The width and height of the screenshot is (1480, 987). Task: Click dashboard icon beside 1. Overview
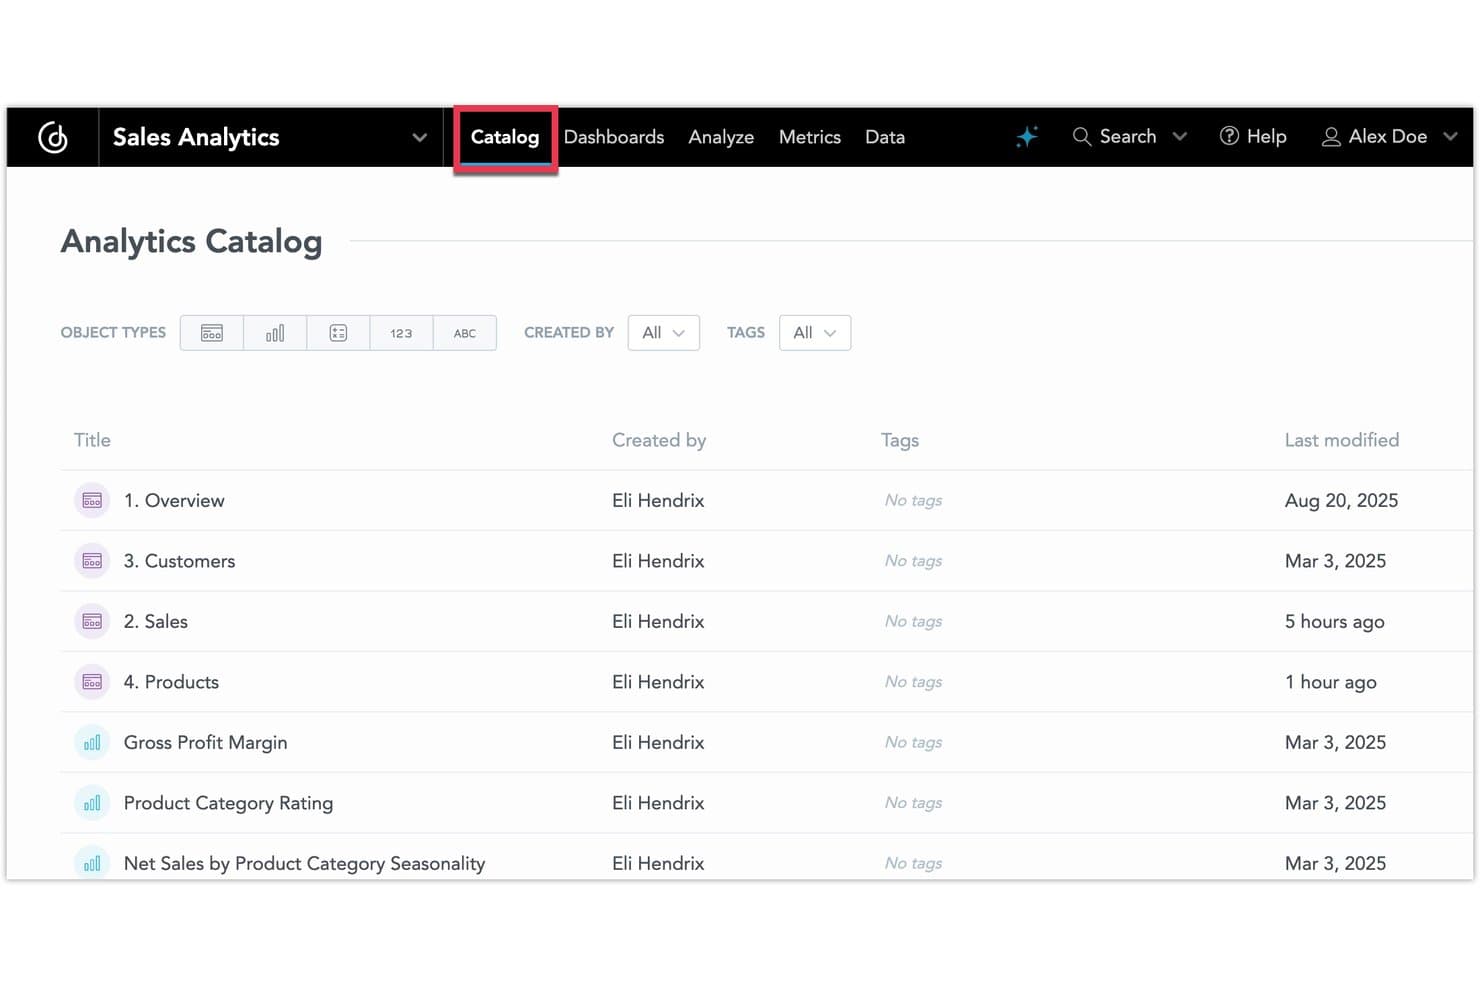tap(92, 500)
